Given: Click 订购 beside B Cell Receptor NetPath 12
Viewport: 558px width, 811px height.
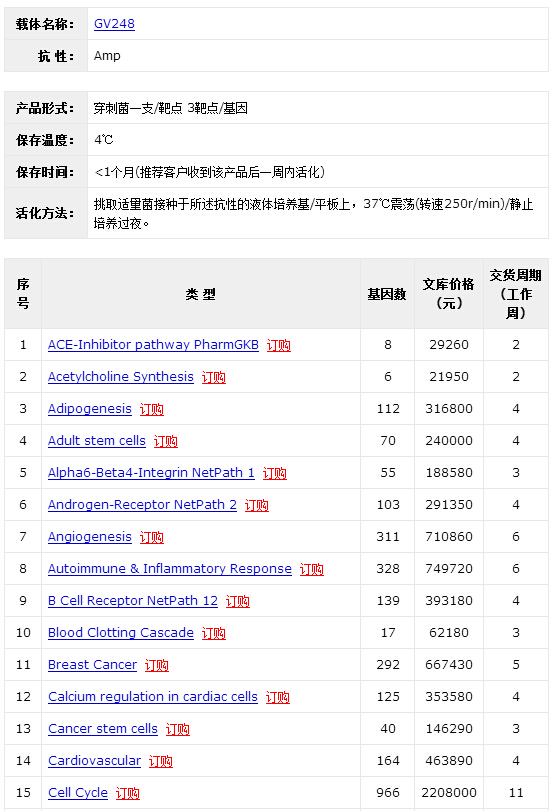Looking at the screenshot, I should (x=238, y=602).
